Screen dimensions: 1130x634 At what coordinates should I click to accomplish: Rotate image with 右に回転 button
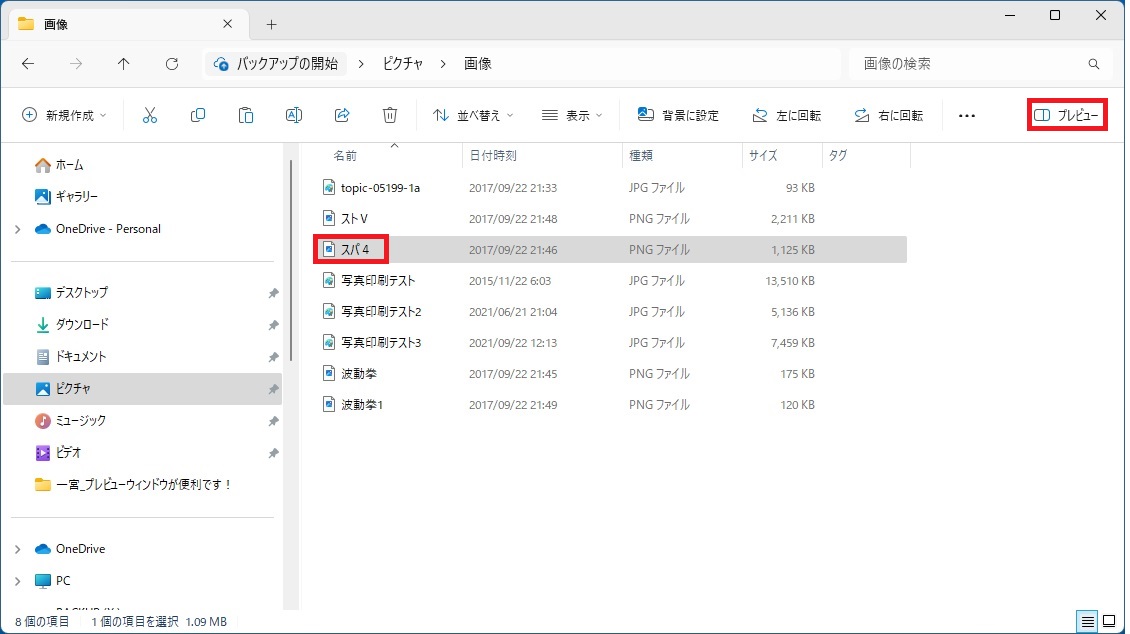pos(888,115)
